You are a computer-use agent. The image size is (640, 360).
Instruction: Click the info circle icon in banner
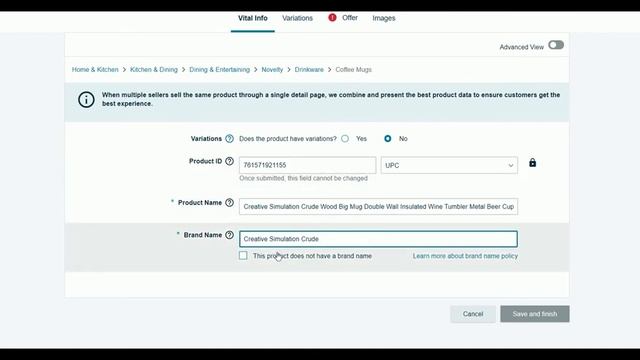[x=86, y=99]
